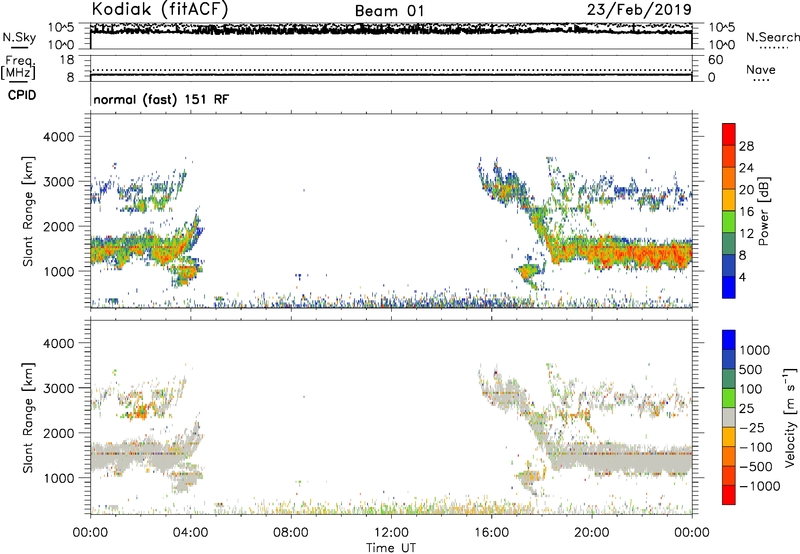Click the 'CPID' label
Screen dimensions: 800x554
coord(22,95)
